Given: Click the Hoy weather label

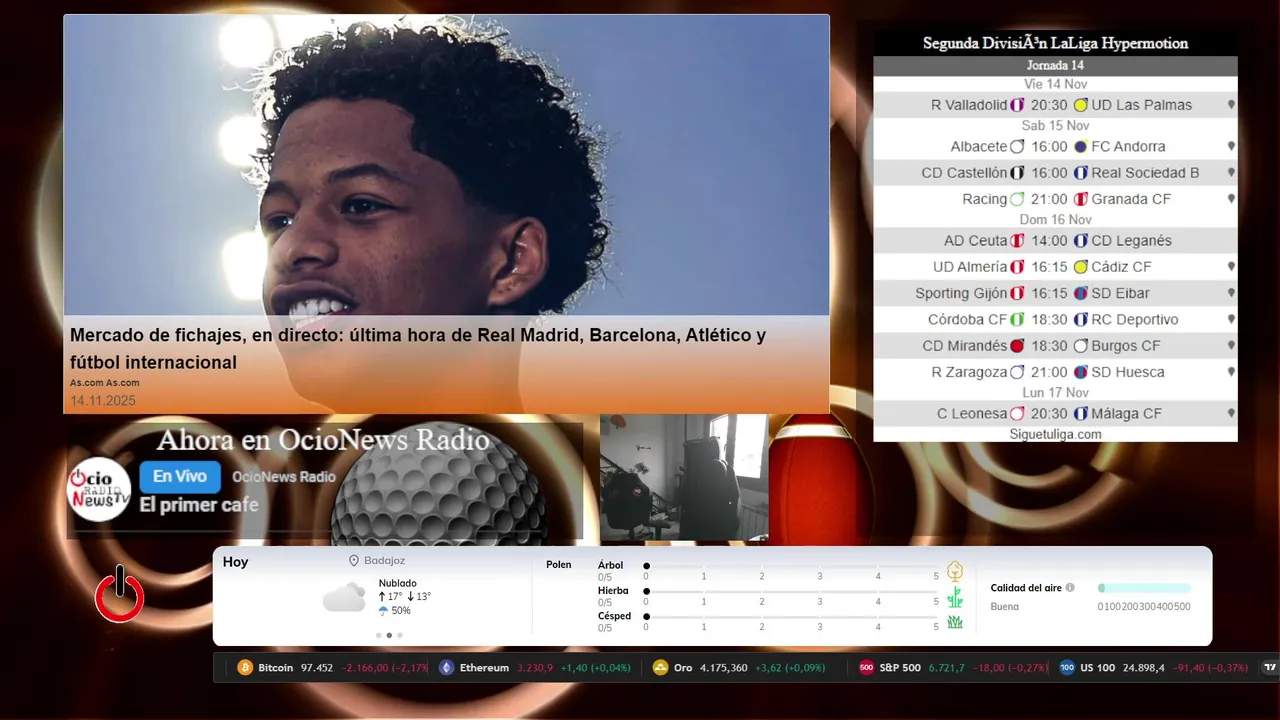Looking at the screenshot, I should [236, 562].
